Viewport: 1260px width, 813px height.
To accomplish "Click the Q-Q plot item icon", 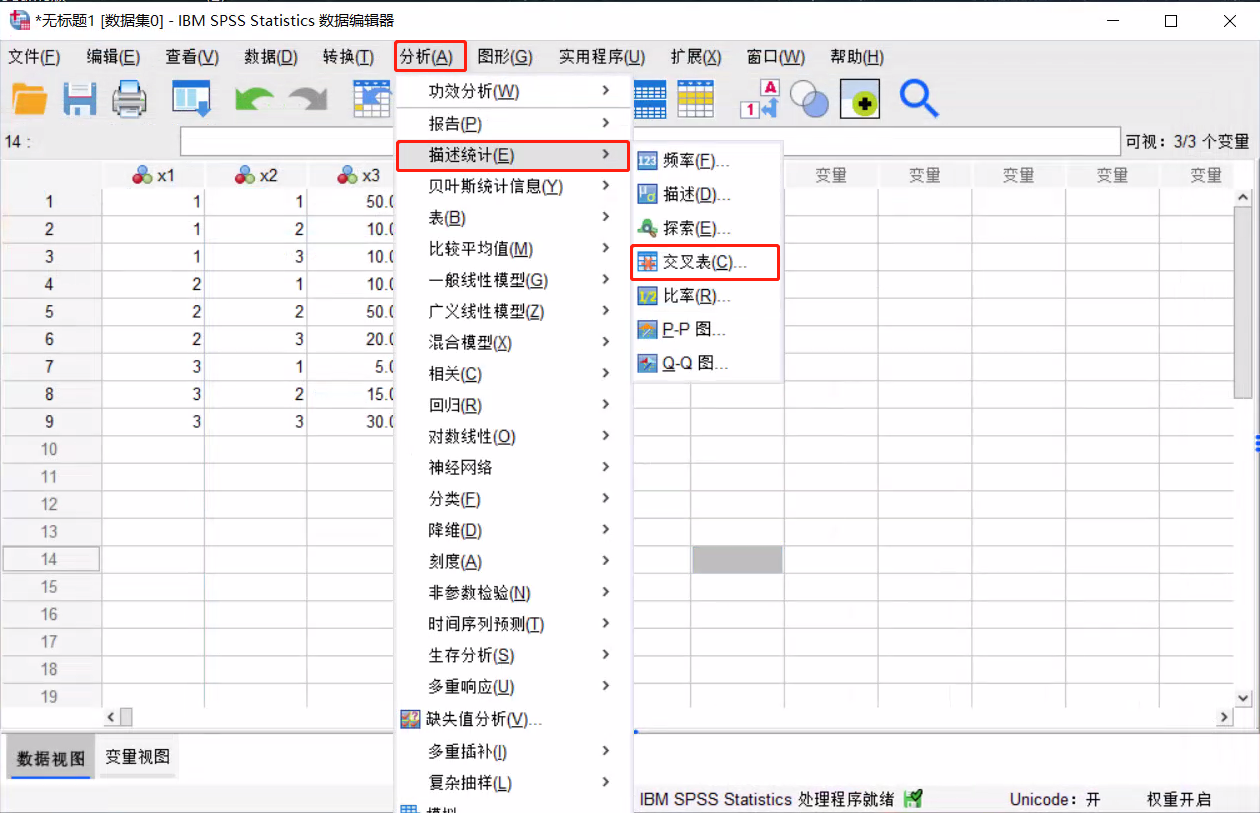I will click(647, 363).
